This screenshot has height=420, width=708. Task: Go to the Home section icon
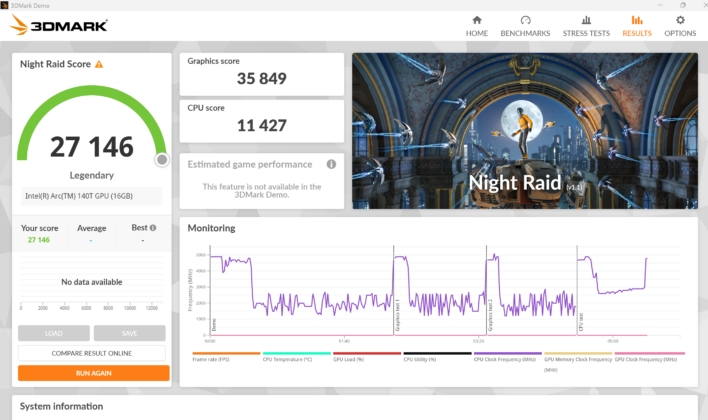(x=477, y=20)
